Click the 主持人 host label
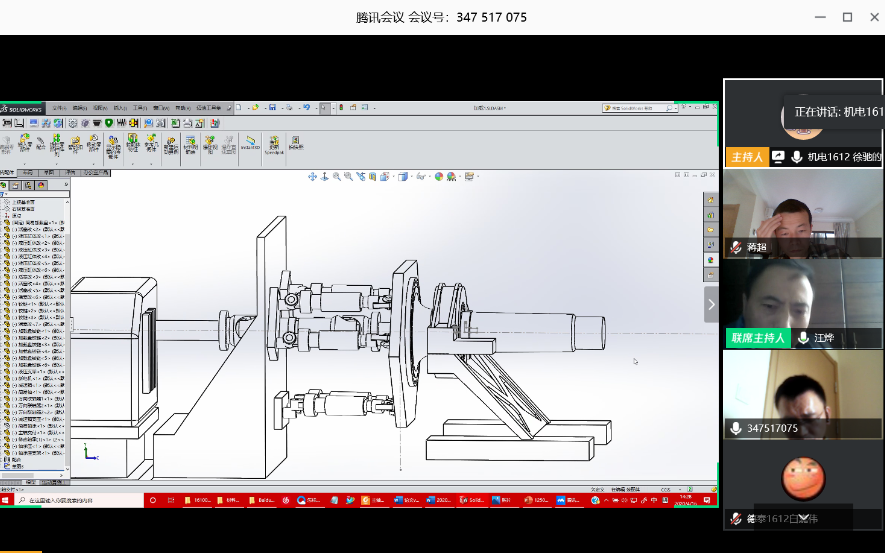This screenshot has height=553, width=885. coord(746,157)
